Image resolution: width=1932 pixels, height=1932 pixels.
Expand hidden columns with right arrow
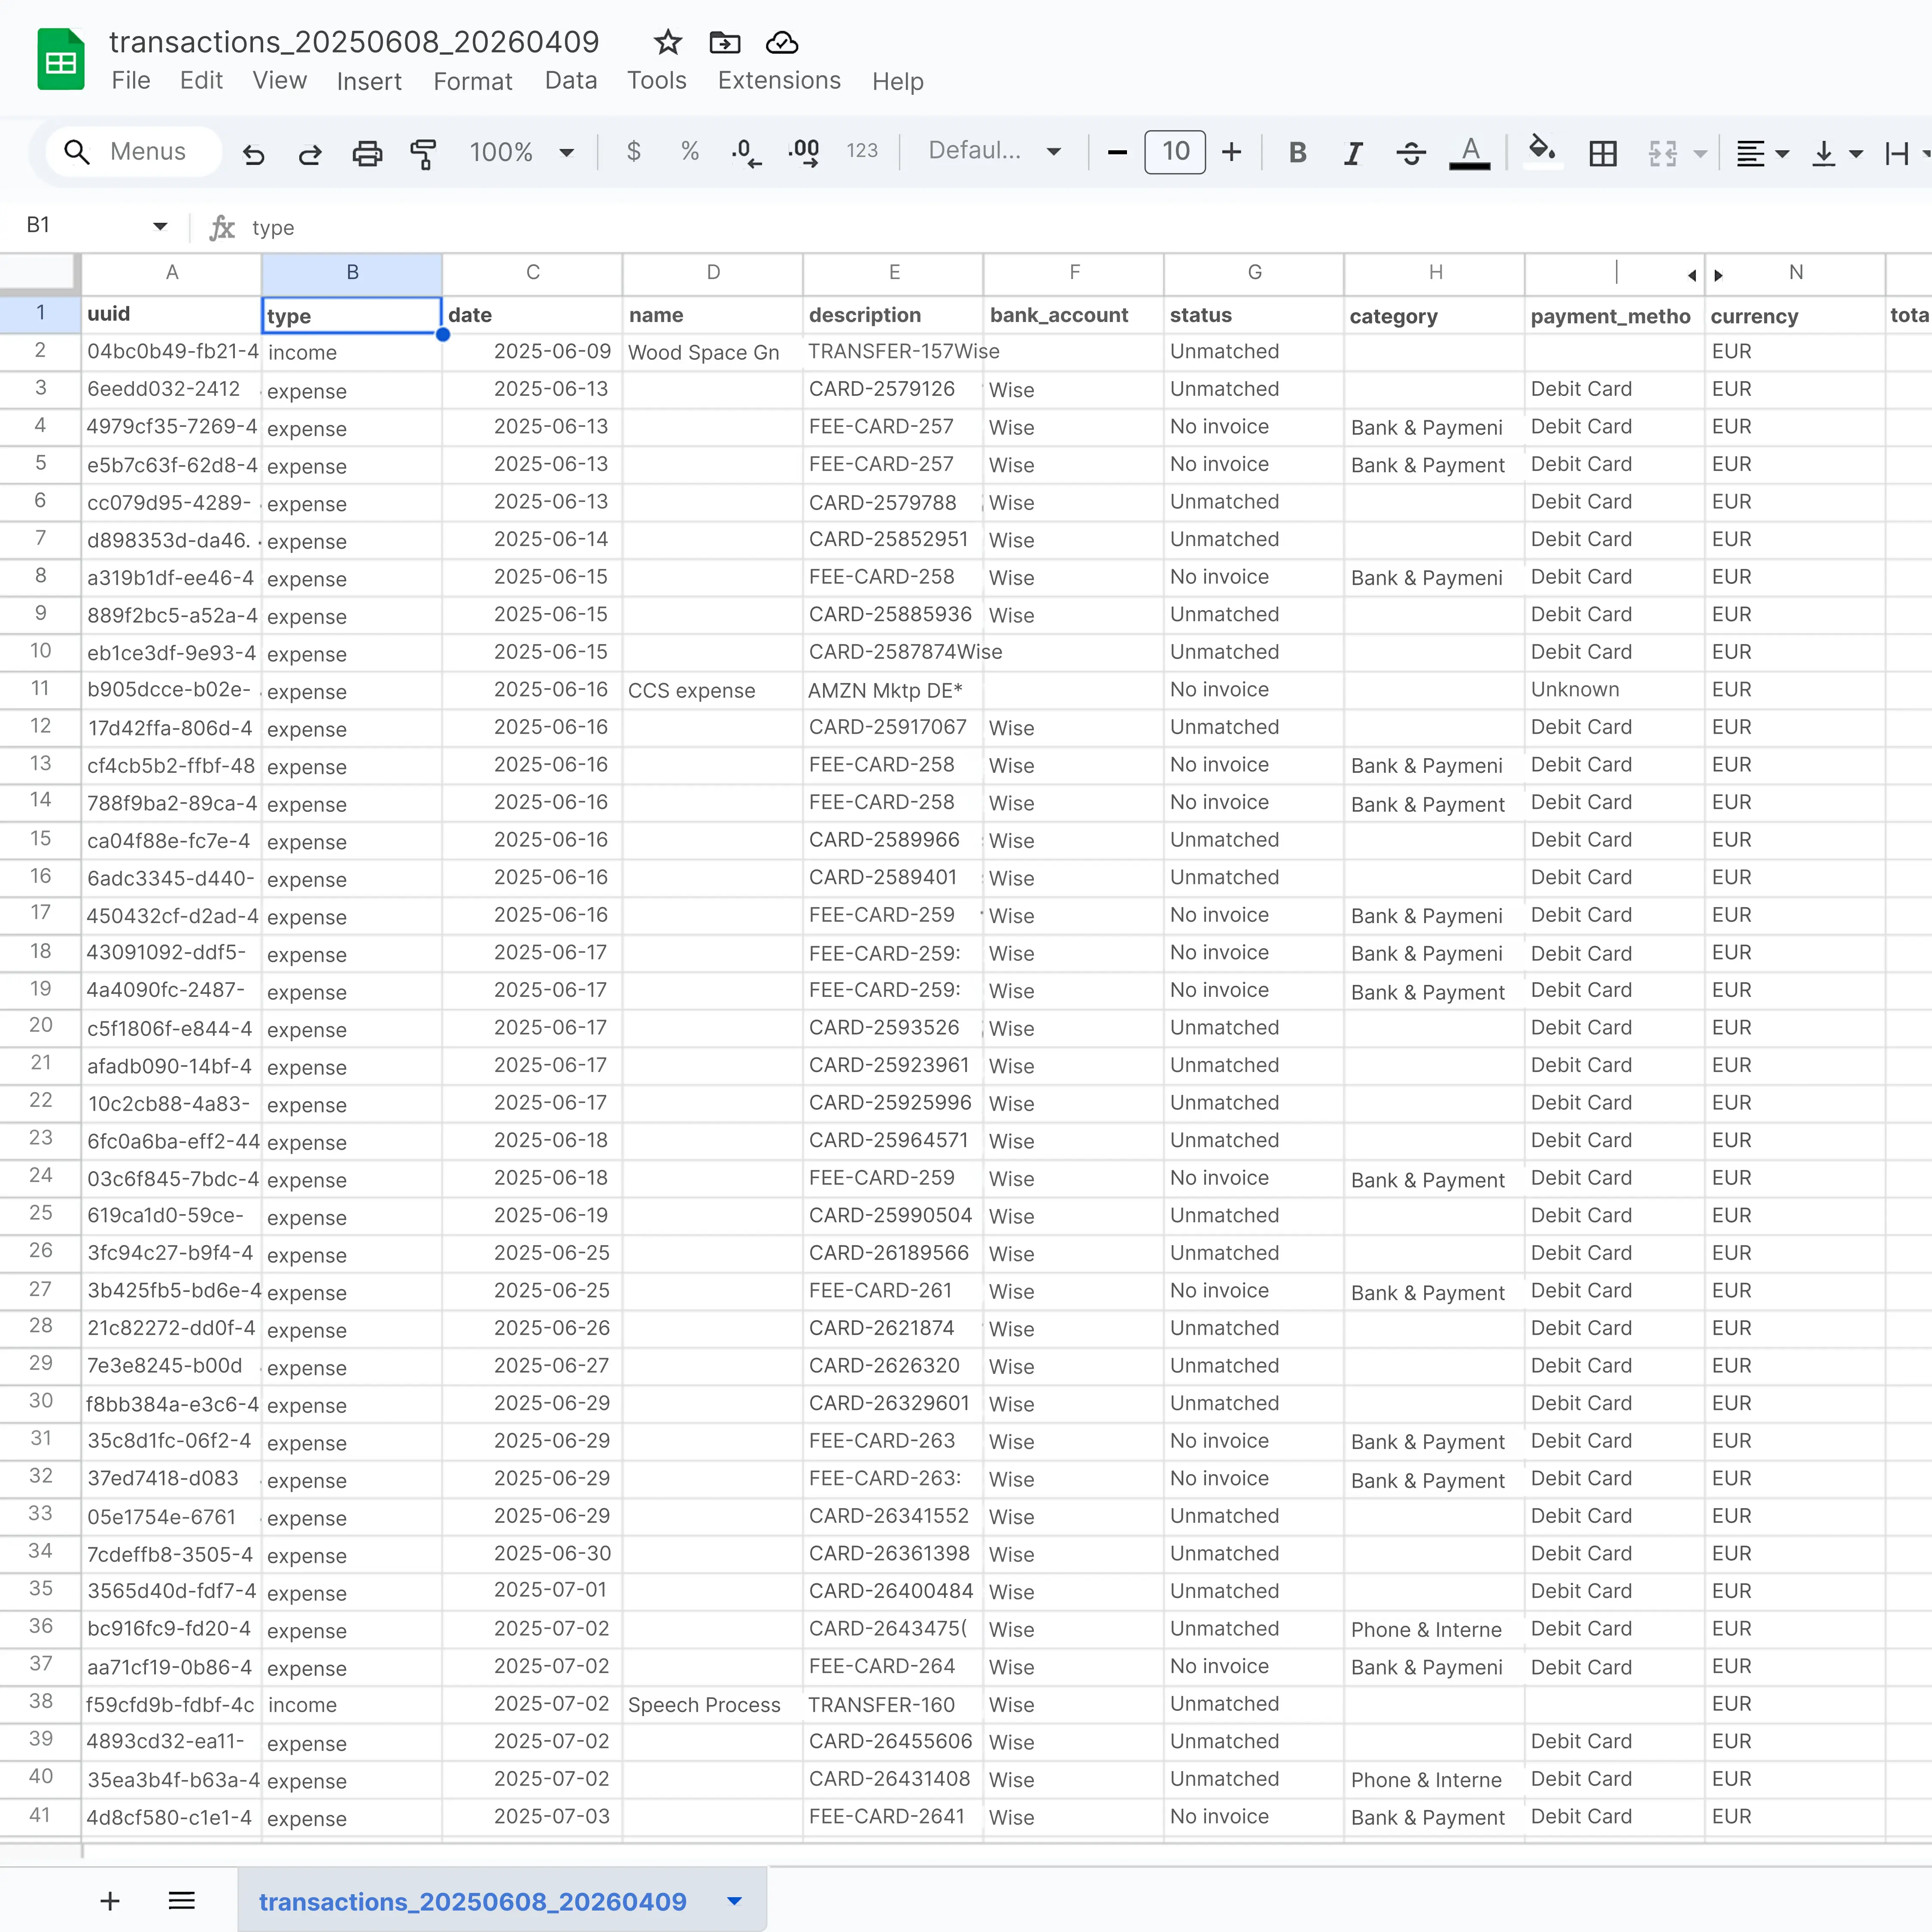click(x=1718, y=275)
